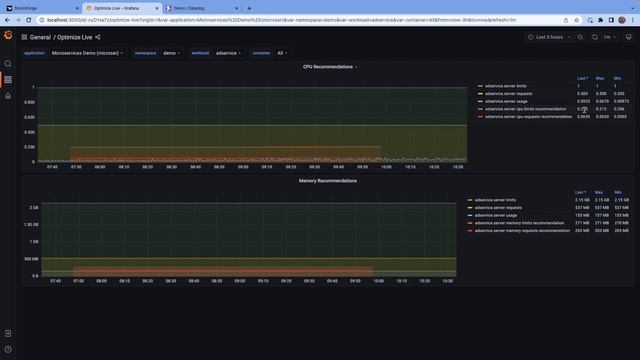
Task: Toggle Memory adservice.server limits series
Action: pyautogui.click(x=495, y=200)
